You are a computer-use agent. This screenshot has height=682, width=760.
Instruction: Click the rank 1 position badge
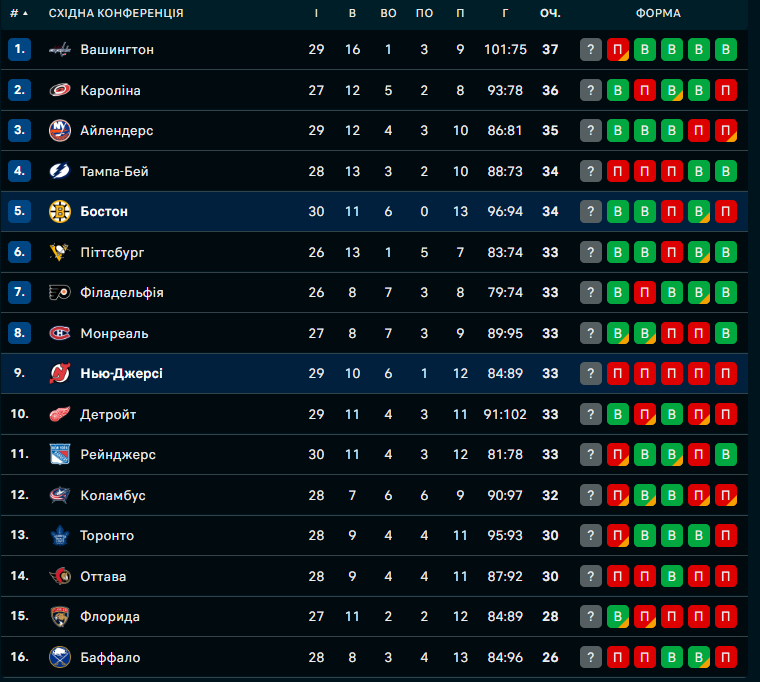coord(20,49)
